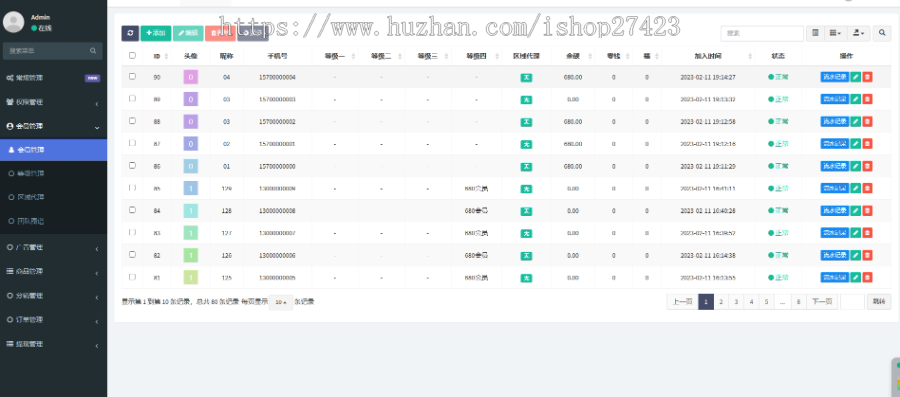Tick the checkbox for row ID 84
This screenshot has width=900, height=397.
tap(133, 210)
